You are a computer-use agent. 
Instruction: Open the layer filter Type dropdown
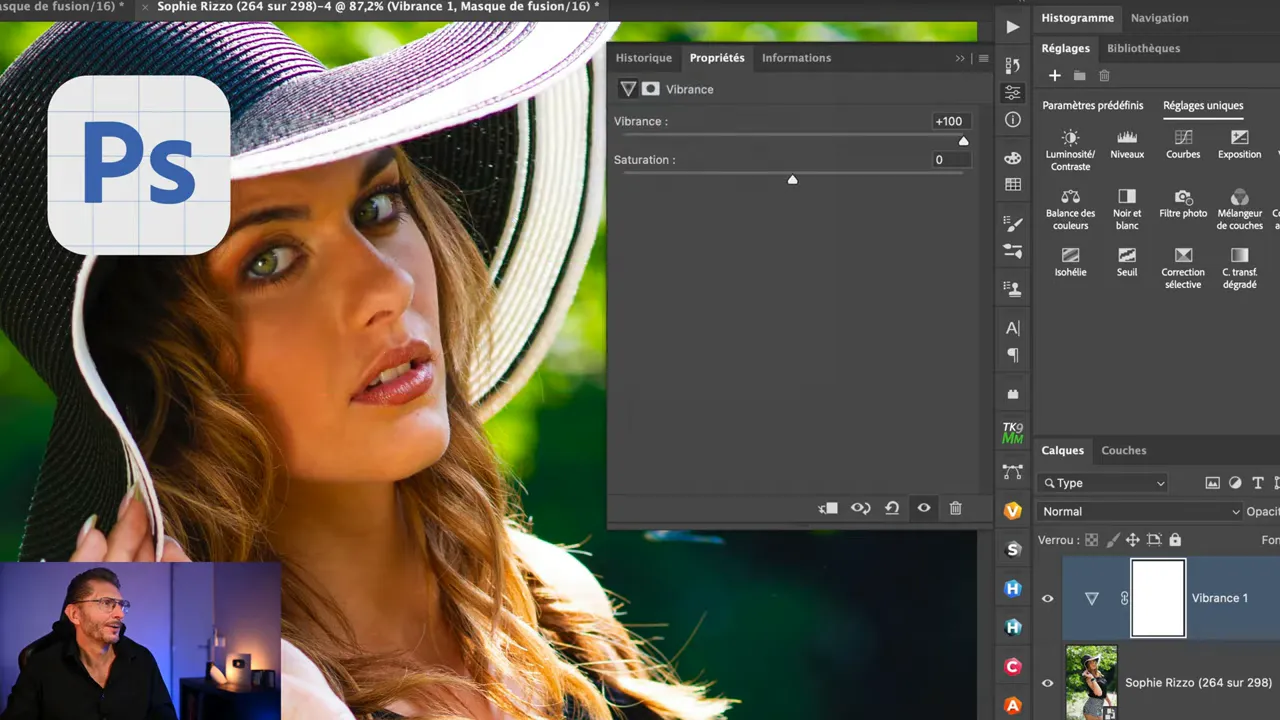point(1104,483)
